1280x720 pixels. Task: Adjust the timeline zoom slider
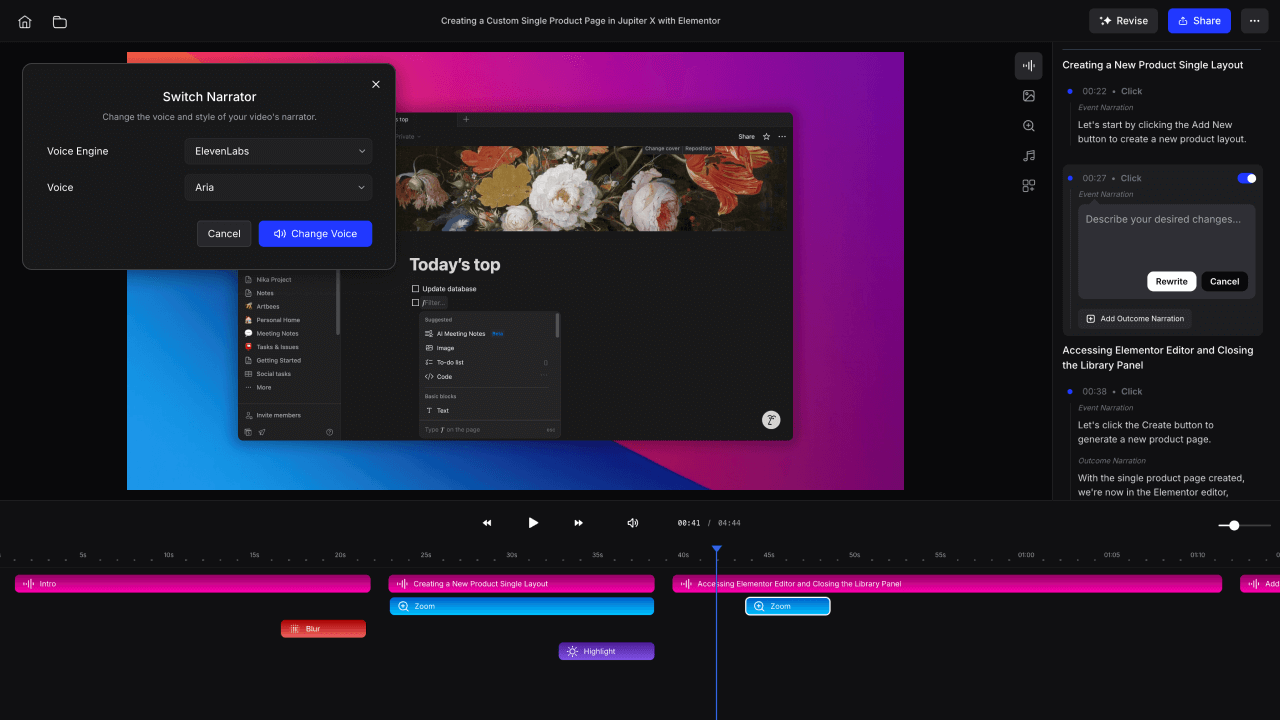pos(1236,525)
